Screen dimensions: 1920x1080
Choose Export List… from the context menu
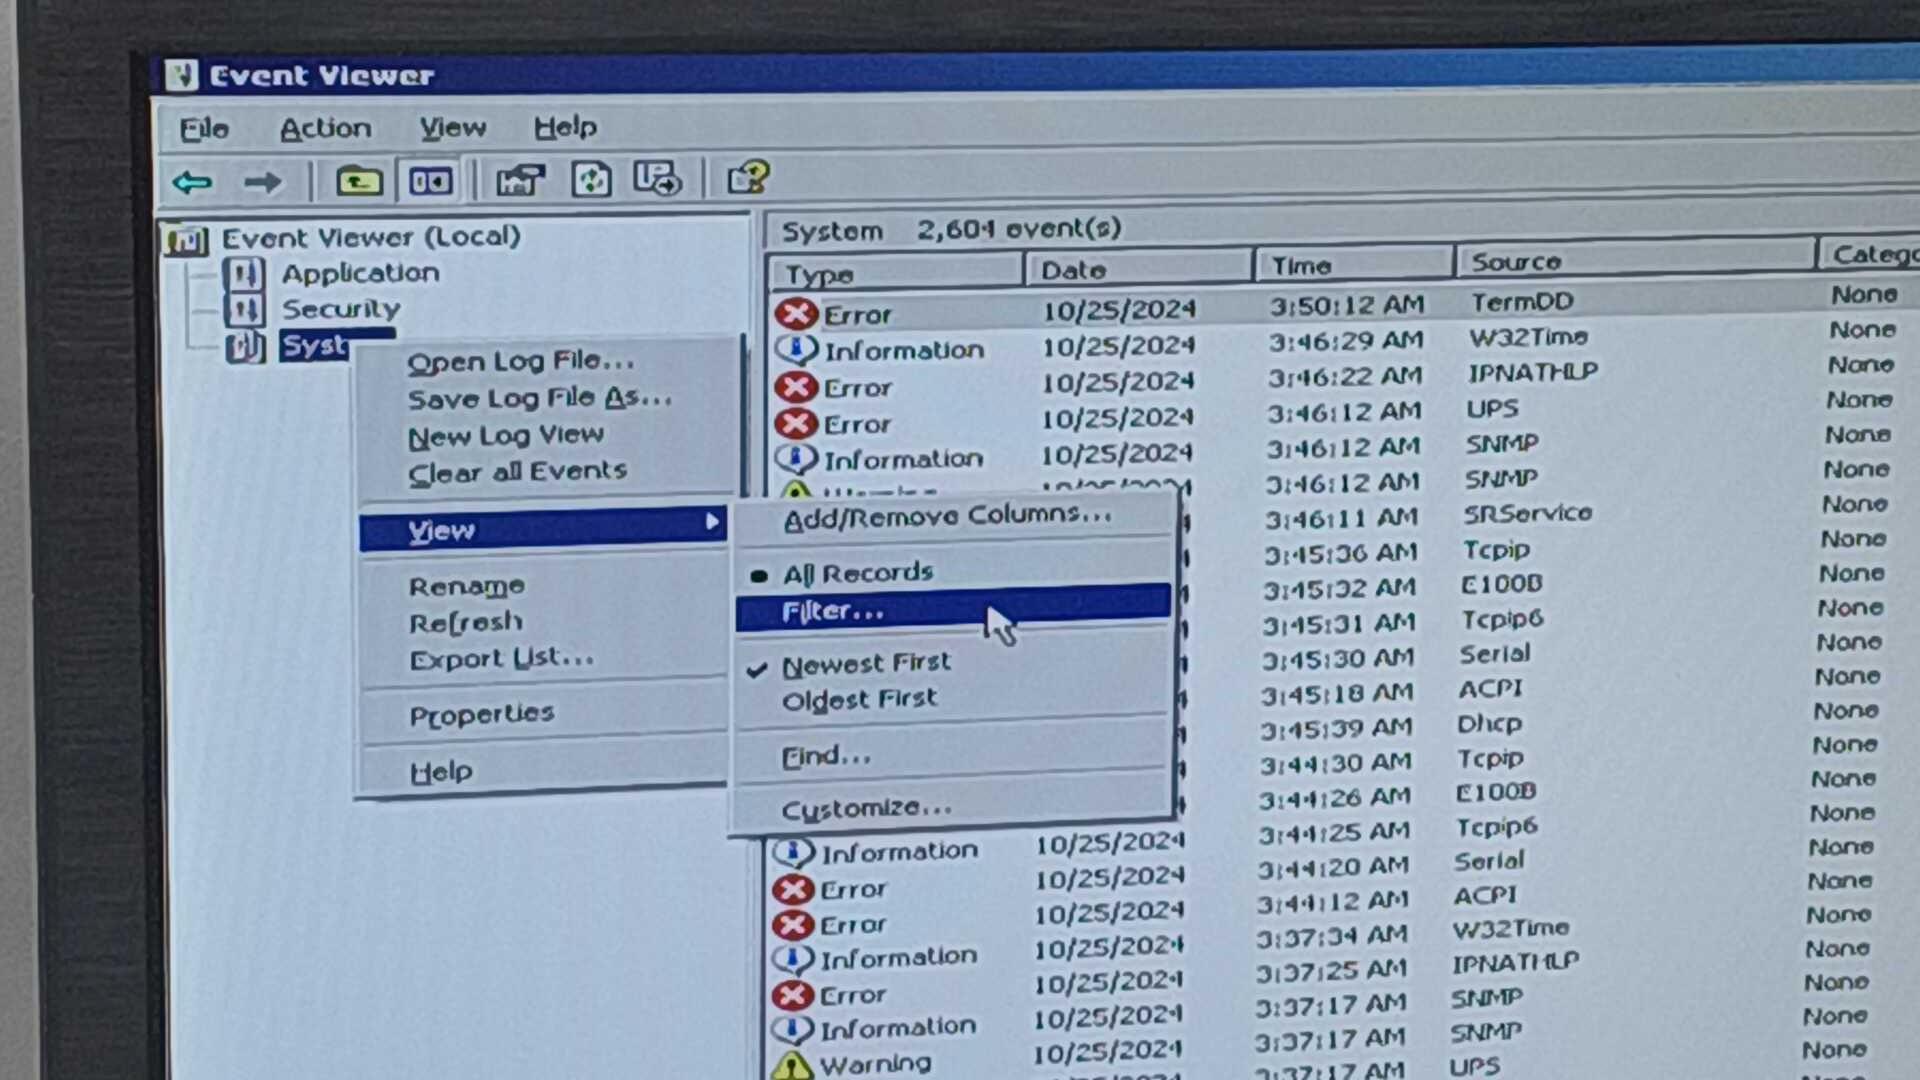(501, 659)
